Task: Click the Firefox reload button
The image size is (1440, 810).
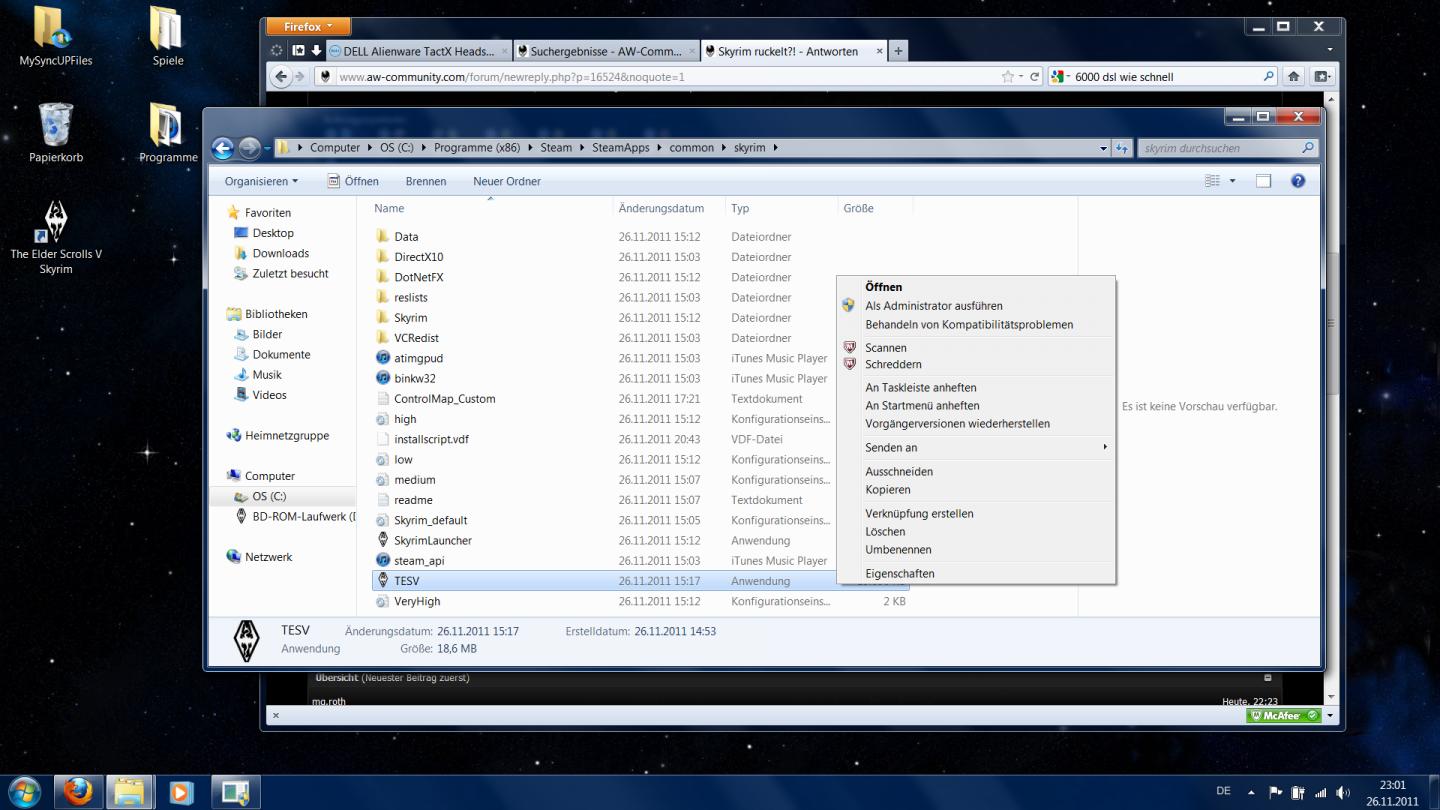Action: tap(1035, 76)
